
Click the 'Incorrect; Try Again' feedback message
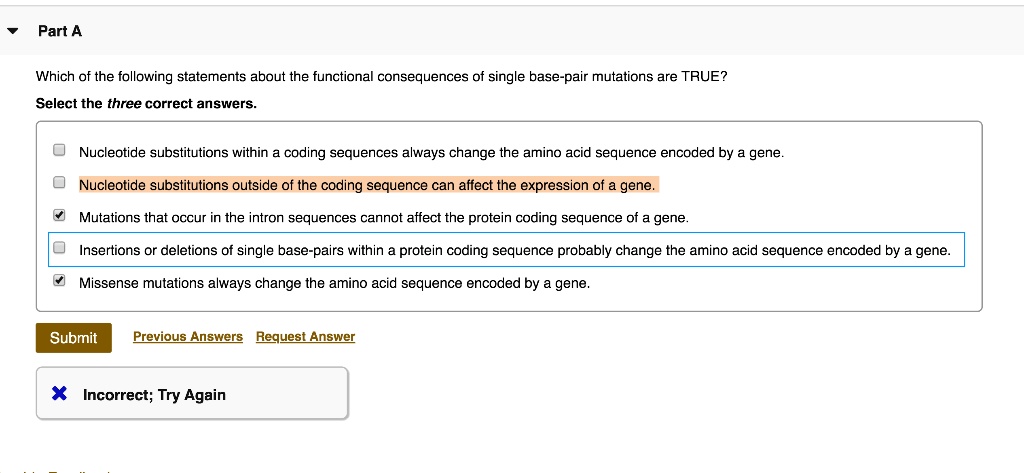(x=154, y=395)
